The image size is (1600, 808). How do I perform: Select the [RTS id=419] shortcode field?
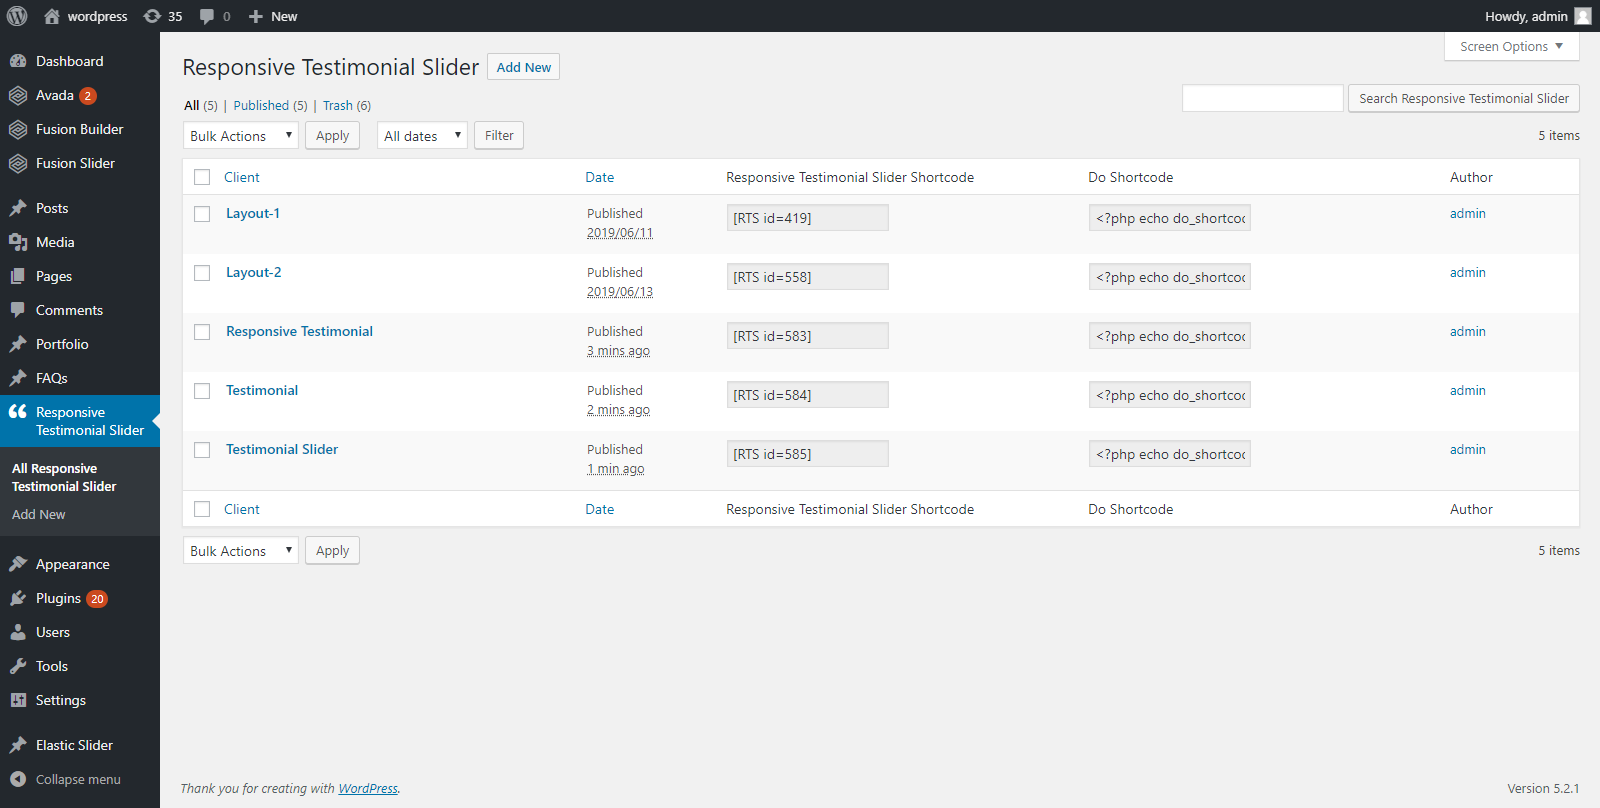pyautogui.click(x=807, y=218)
